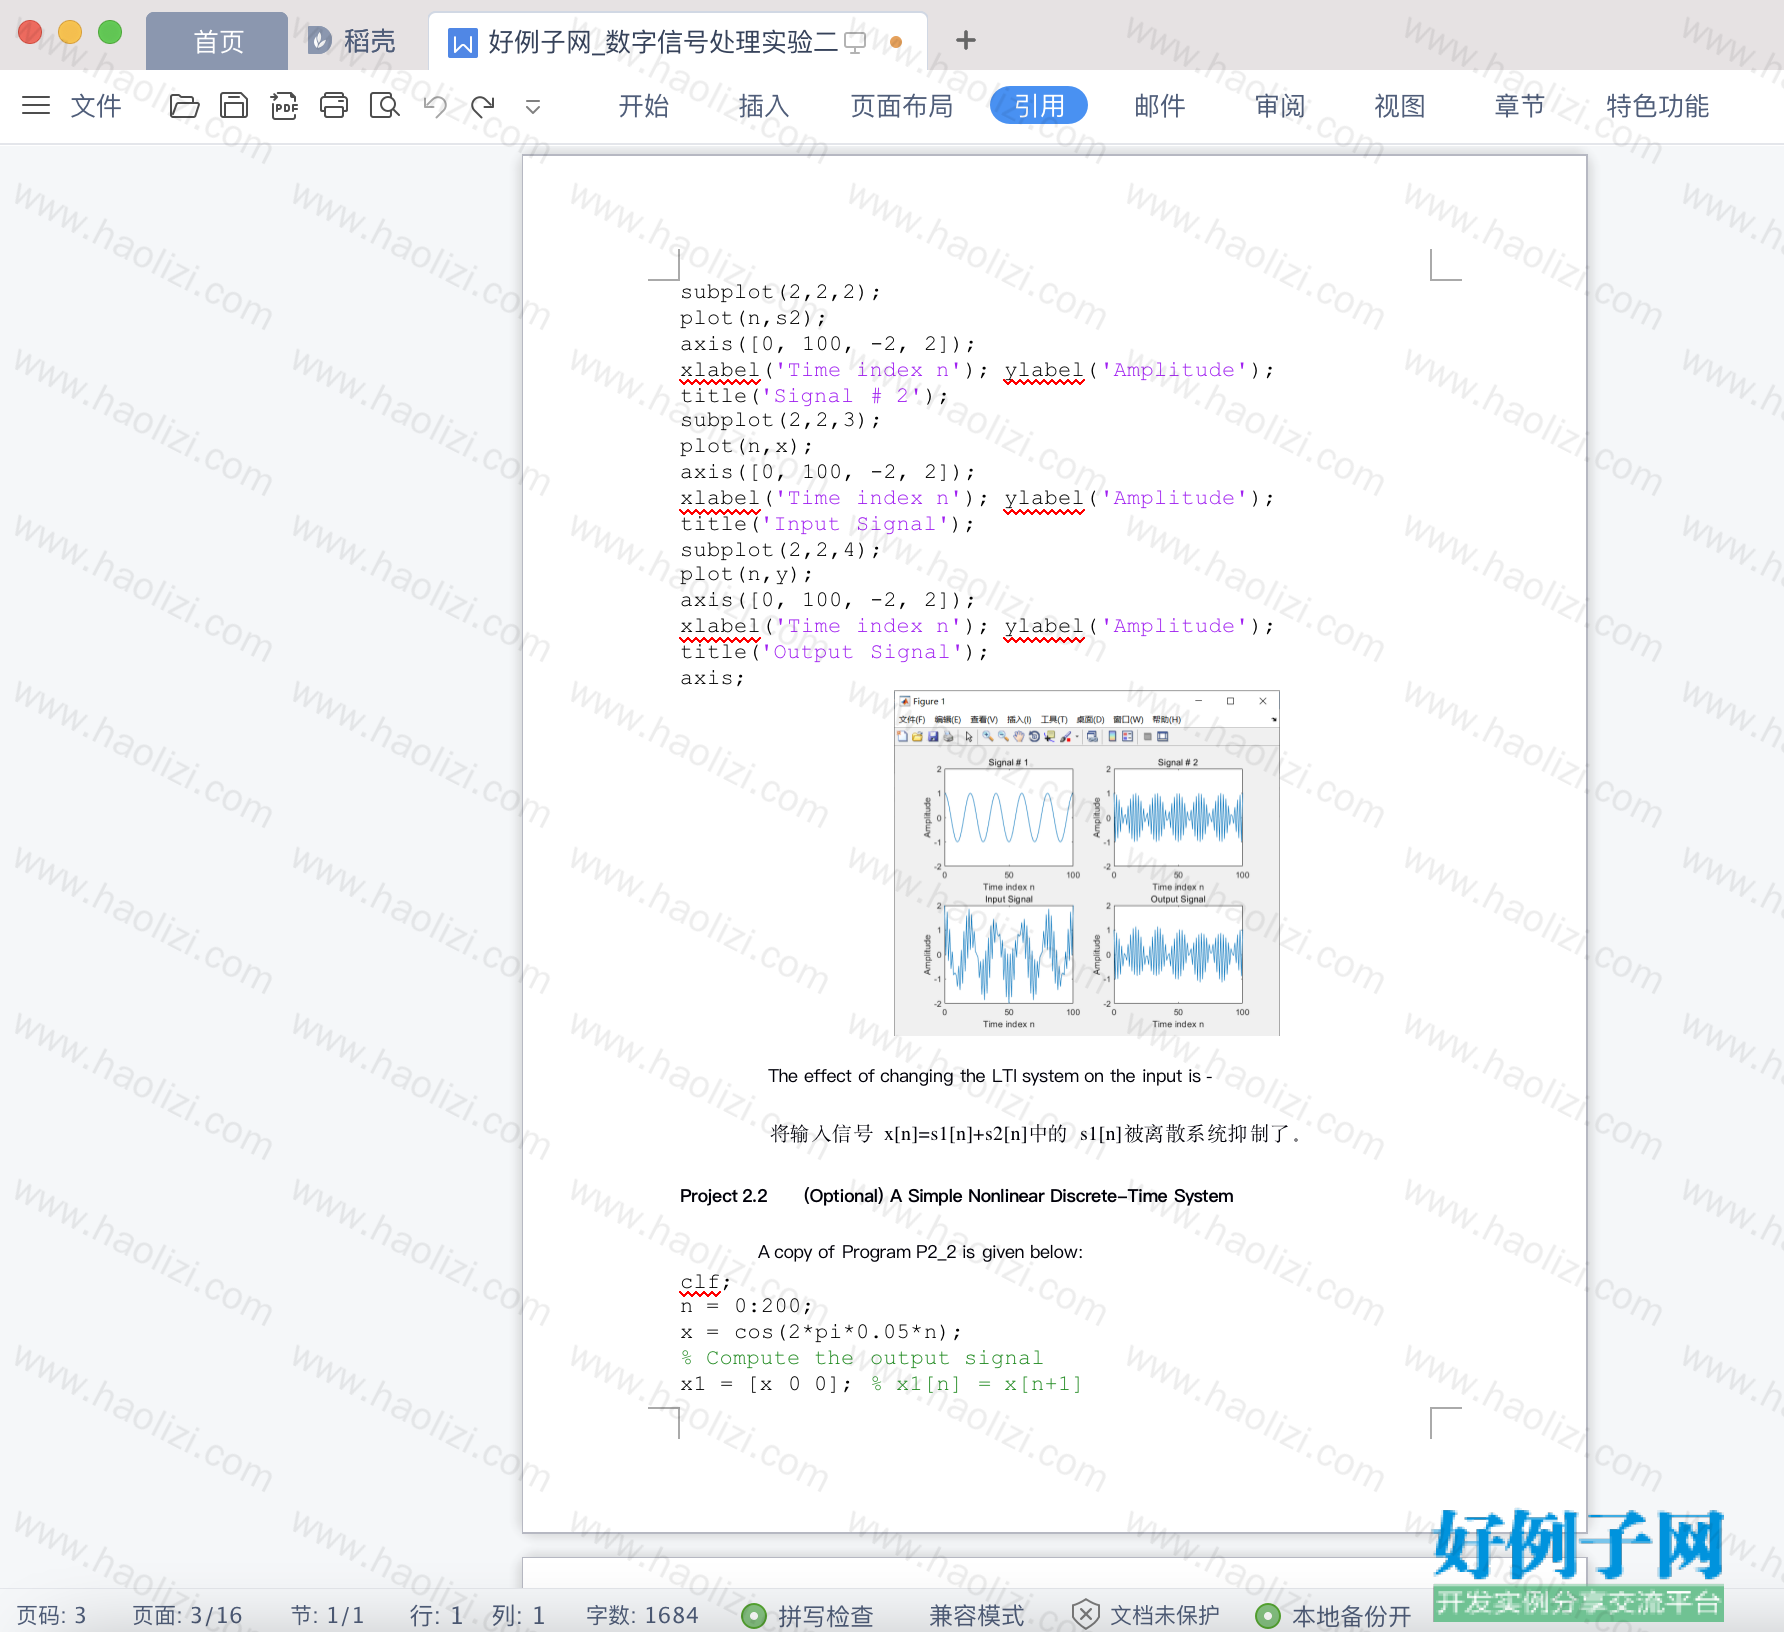Switch to the 章节 ribbon tab

(x=1520, y=105)
